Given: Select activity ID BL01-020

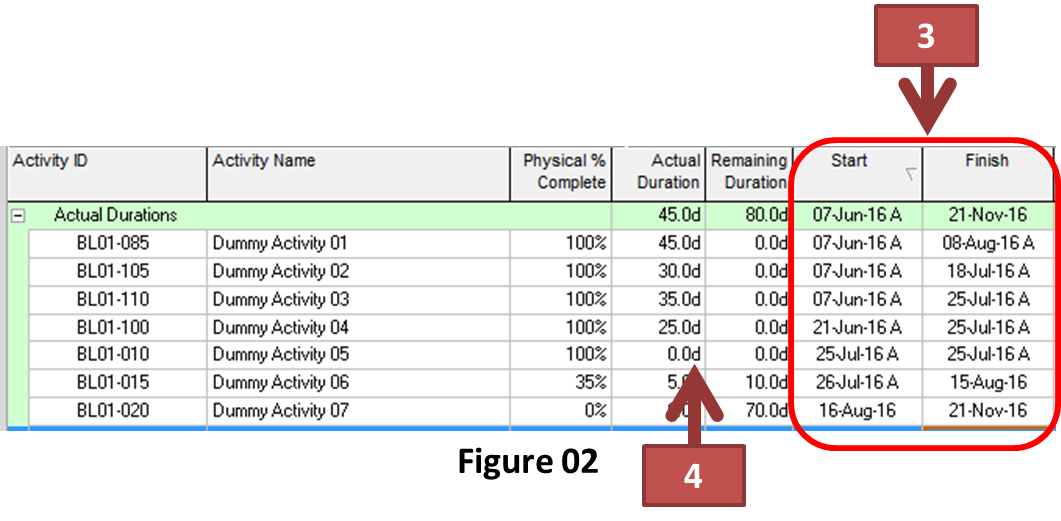Looking at the screenshot, I should [112, 410].
